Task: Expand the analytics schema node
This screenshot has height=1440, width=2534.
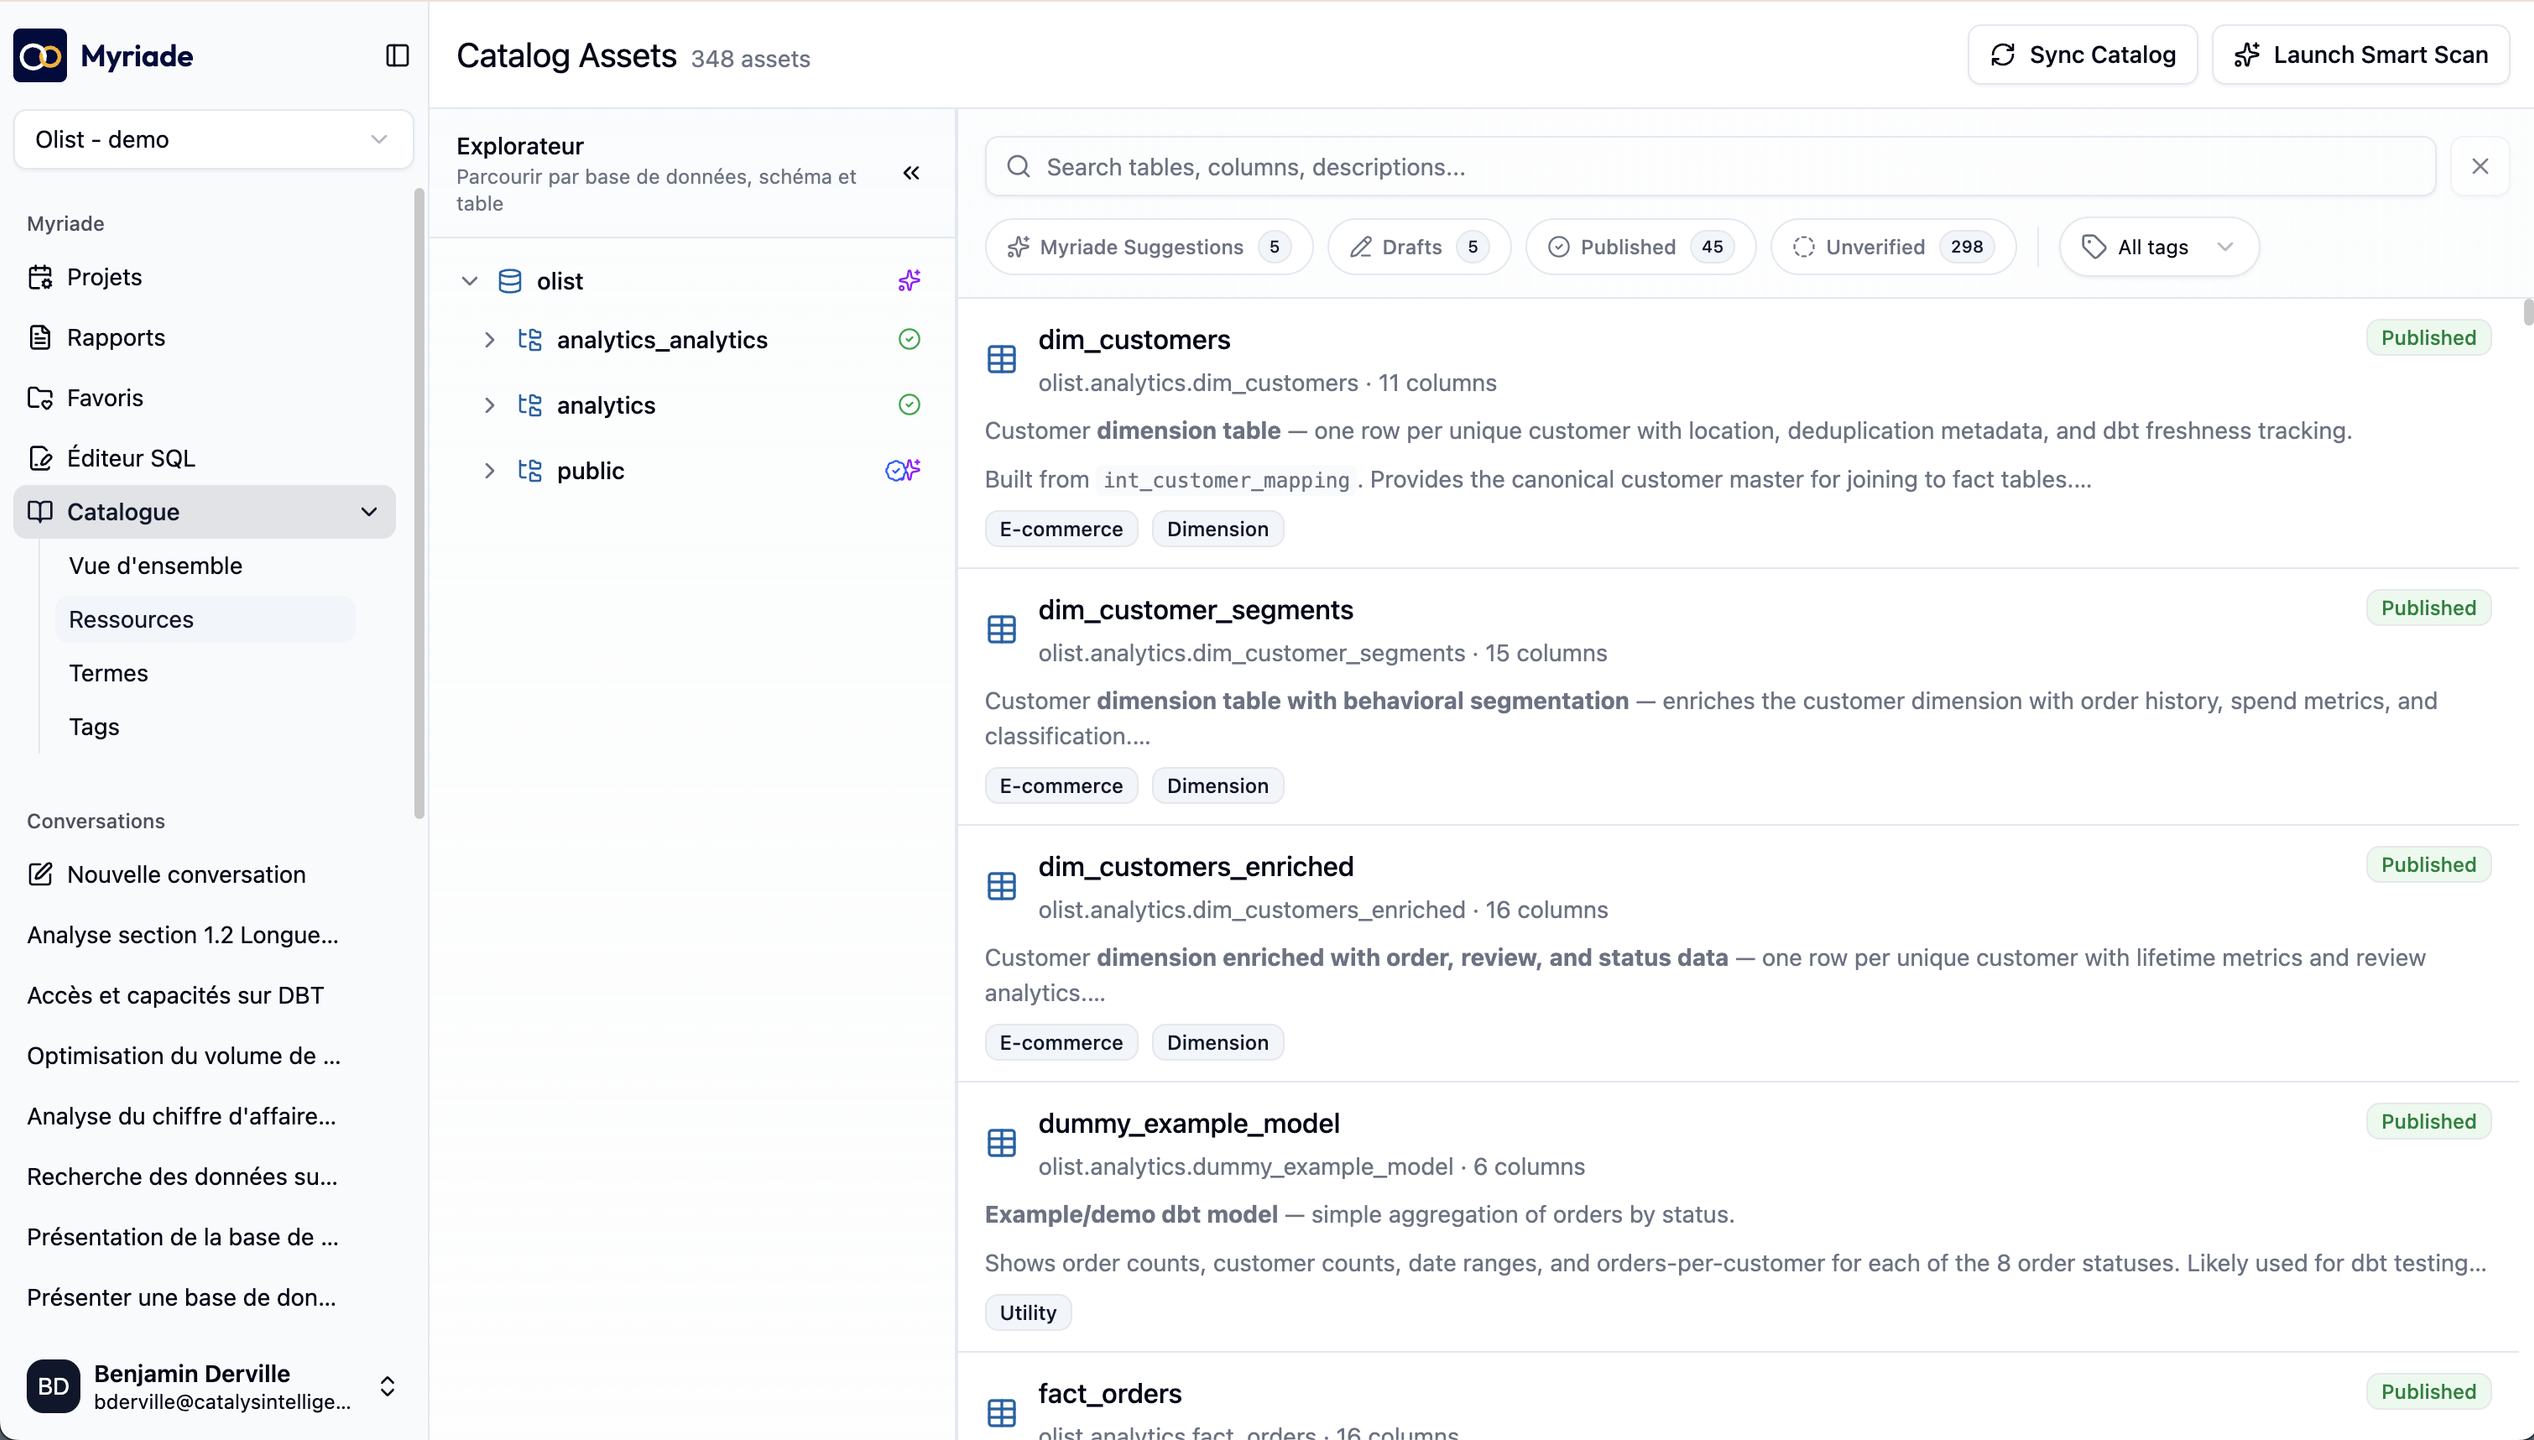Action: pyautogui.click(x=489, y=405)
